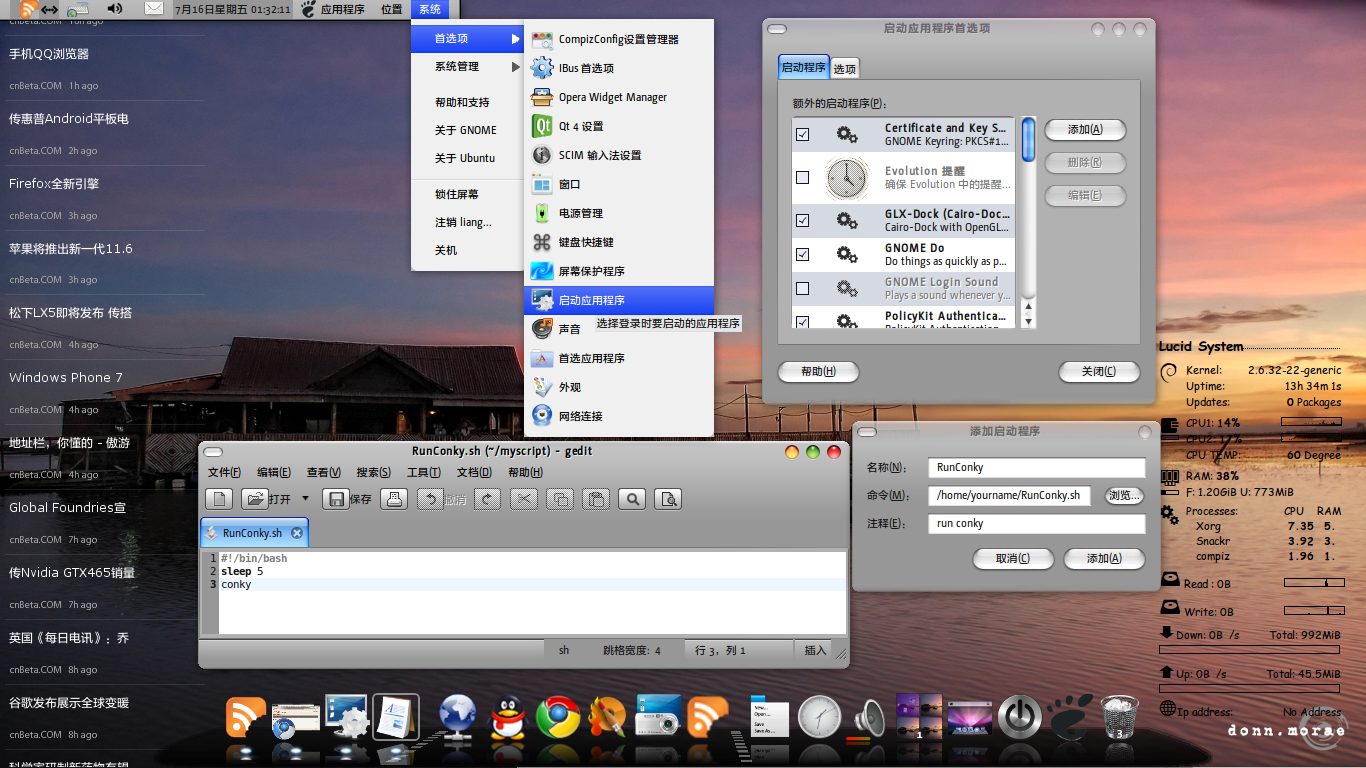This screenshot has width=1366, height=768.
Task: Choose 关机 from the 系统 menu
Action: tap(467, 251)
